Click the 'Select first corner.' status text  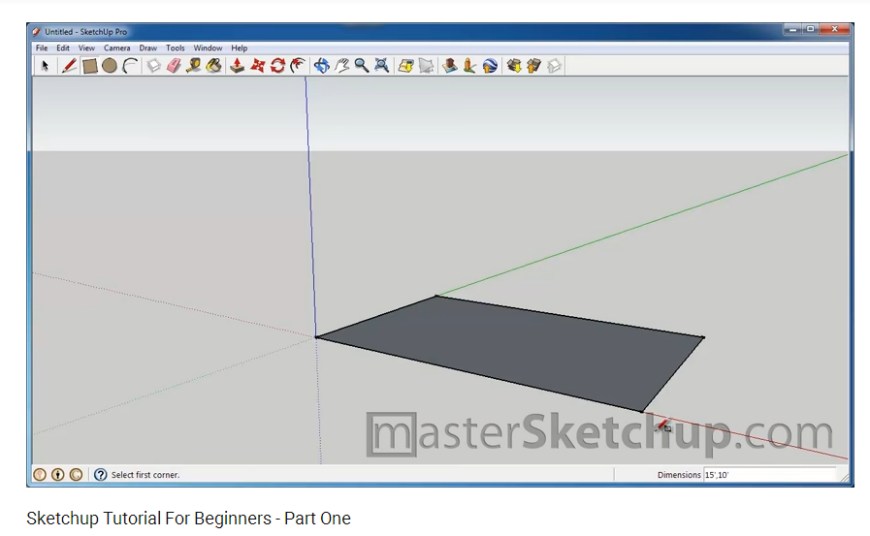pyautogui.click(x=145, y=475)
